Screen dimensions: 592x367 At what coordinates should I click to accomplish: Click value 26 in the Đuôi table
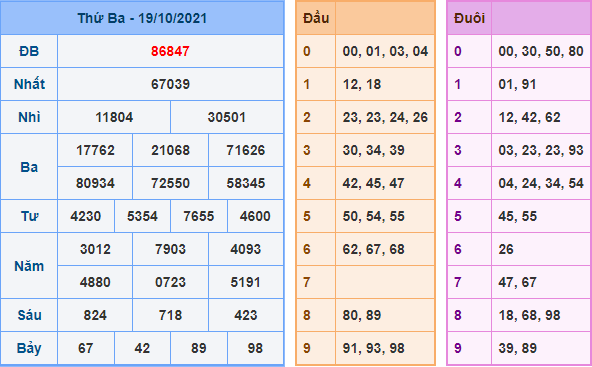coord(506,249)
